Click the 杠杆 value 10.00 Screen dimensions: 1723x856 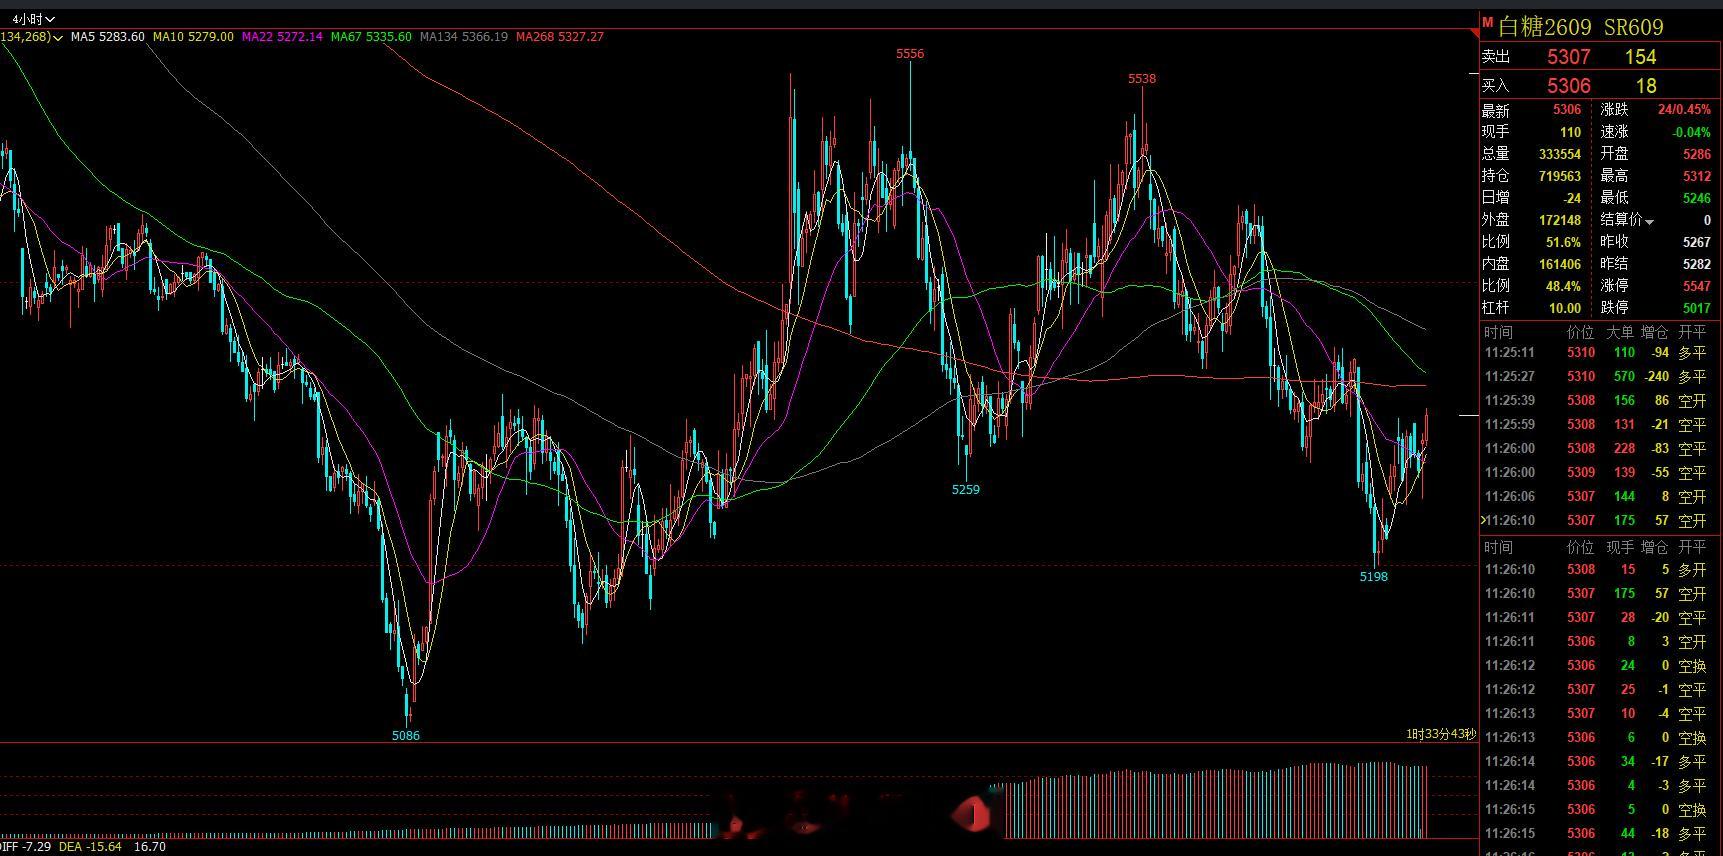tap(1565, 308)
